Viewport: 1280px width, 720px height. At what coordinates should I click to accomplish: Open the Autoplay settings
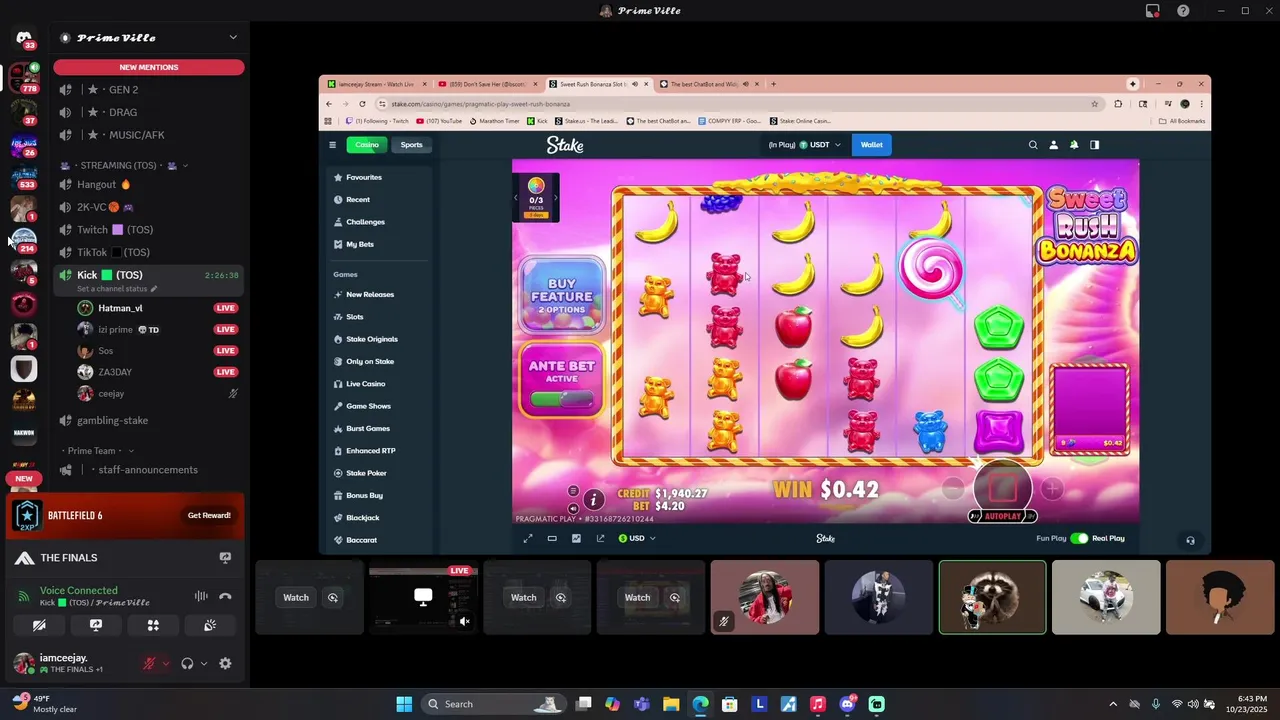(x=1003, y=516)
